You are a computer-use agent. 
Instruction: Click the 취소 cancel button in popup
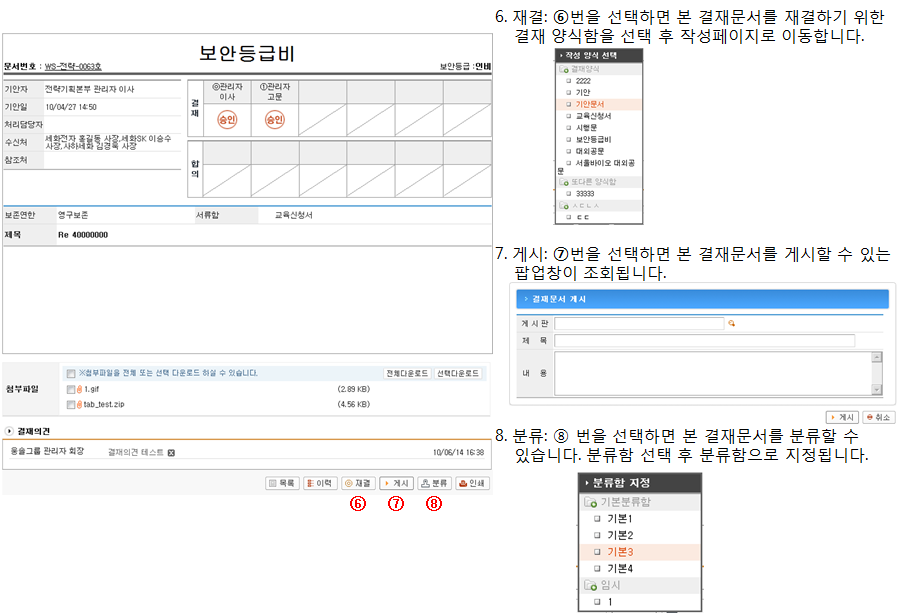(879, 417)
